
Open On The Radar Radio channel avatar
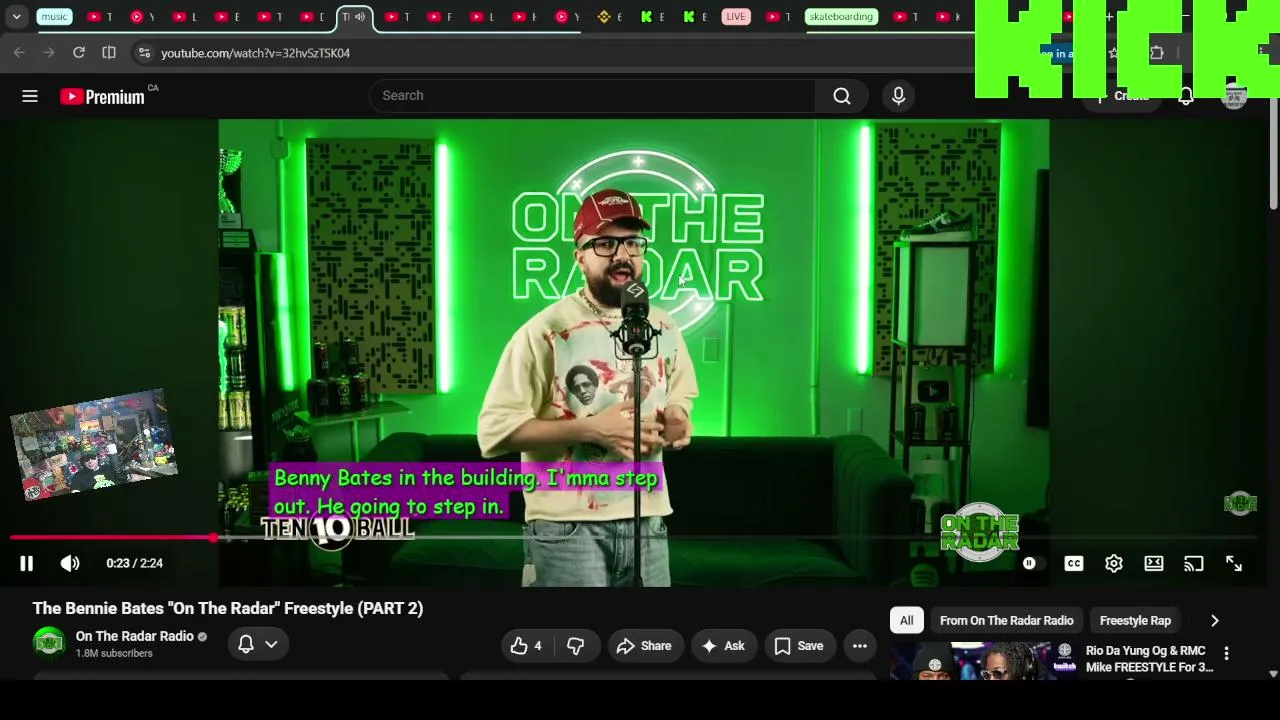coord(49,643)
